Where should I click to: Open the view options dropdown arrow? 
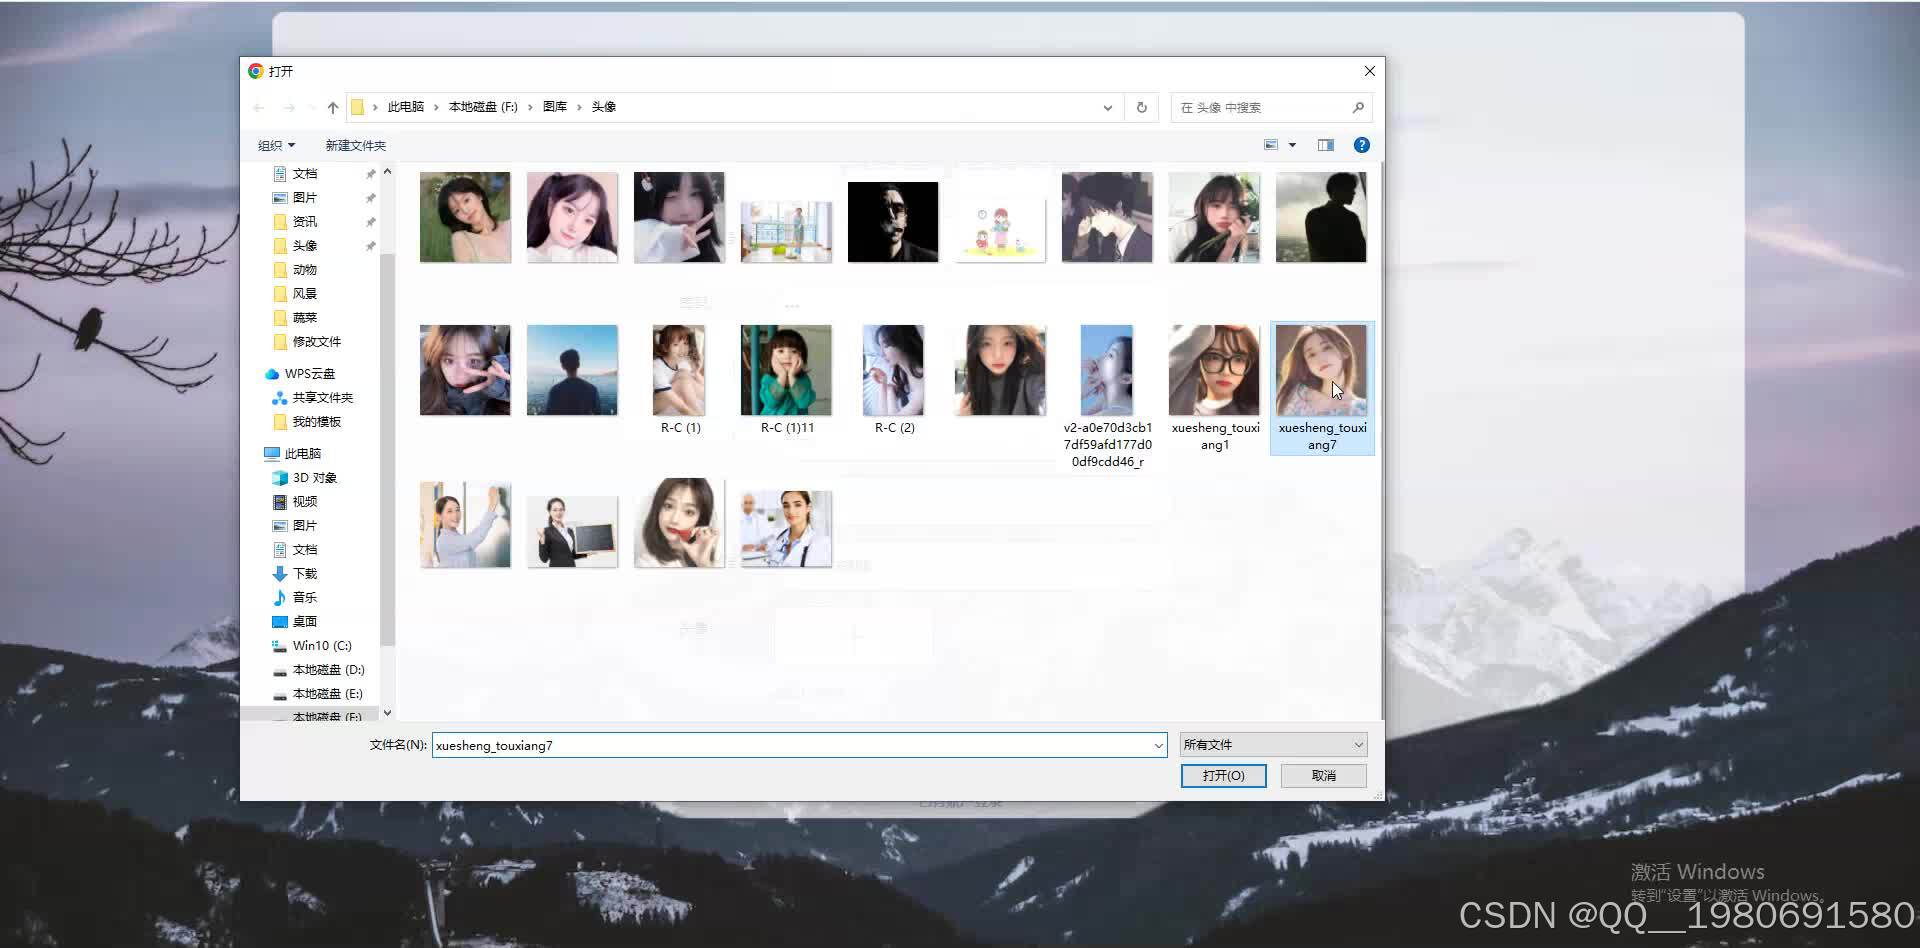(1292, 145)
